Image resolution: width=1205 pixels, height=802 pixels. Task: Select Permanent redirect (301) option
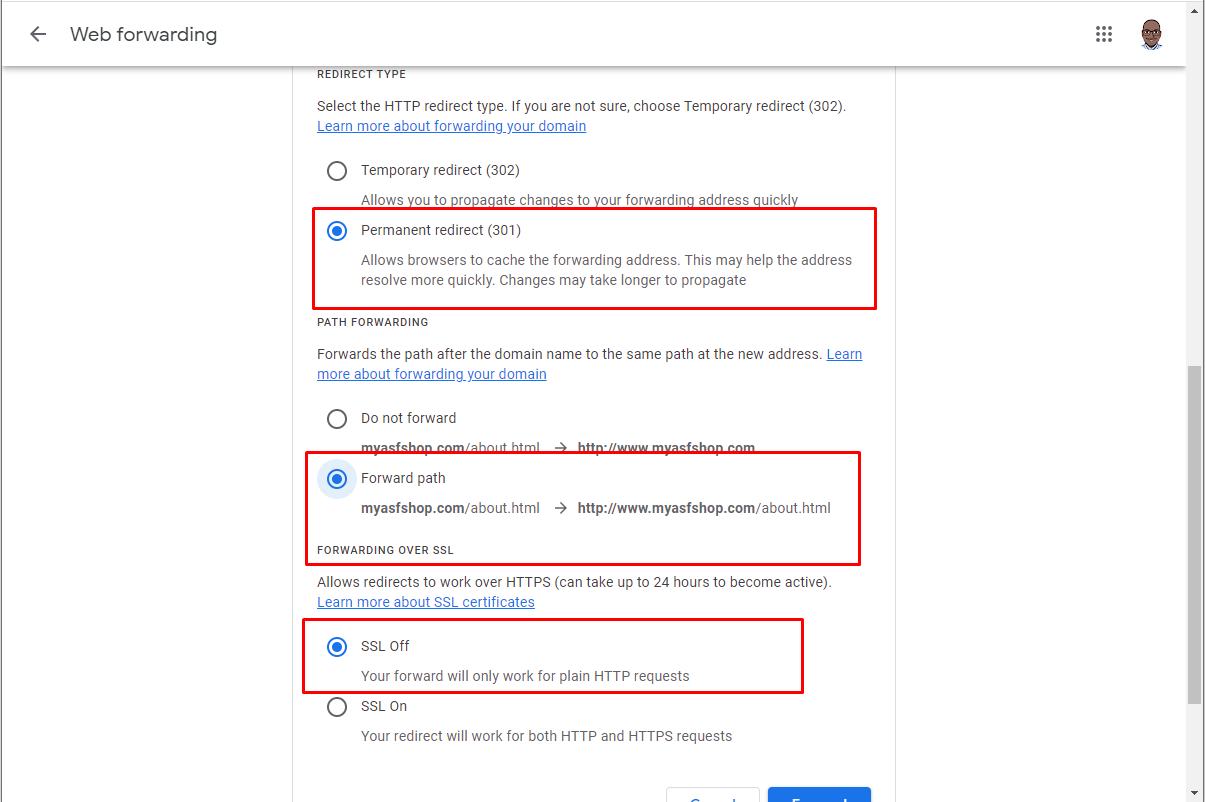337,231
